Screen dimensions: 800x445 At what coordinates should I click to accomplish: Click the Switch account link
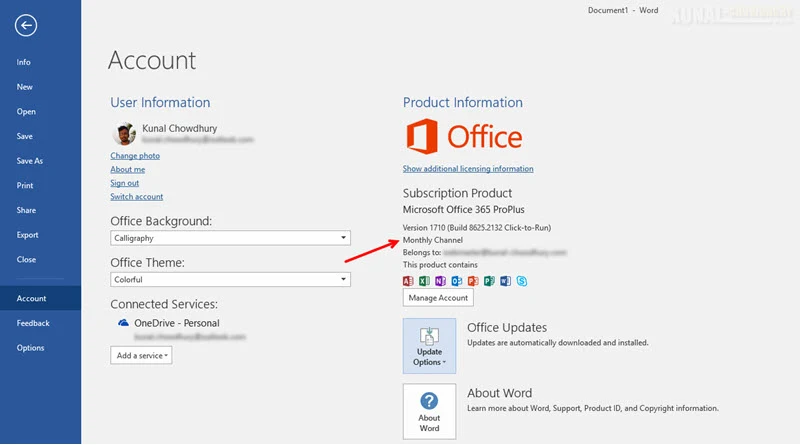pyautogui.click(x=137, y=196)
